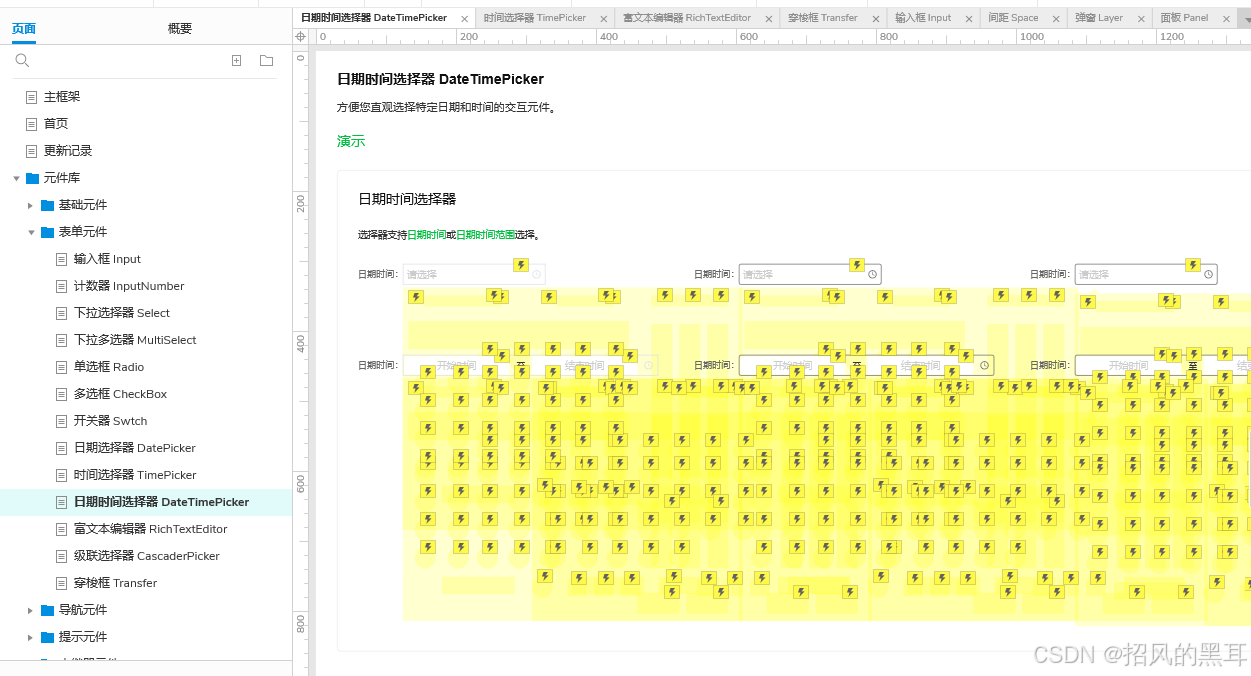Screen dimensions: 1251x676
Task: Collapse the 表单元件 folder arrow
Action: (31, 232)
